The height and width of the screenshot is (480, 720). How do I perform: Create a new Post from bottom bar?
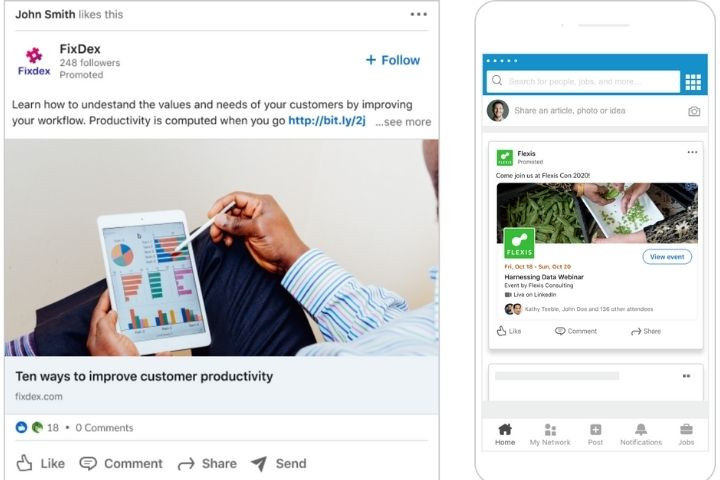click(x=595, y=433)
